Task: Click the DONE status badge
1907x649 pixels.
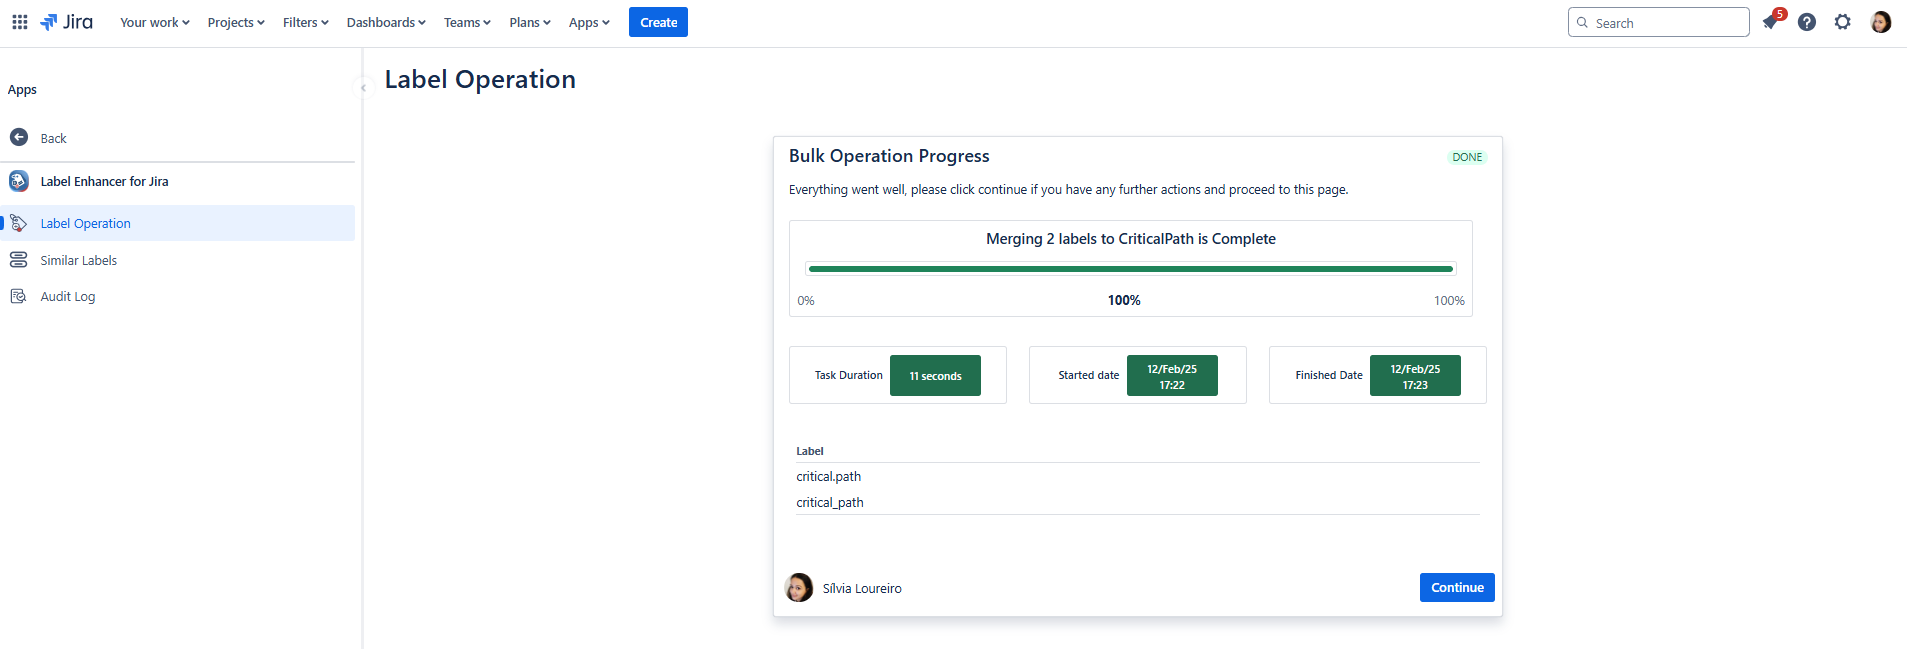Action: point(1467,157)
